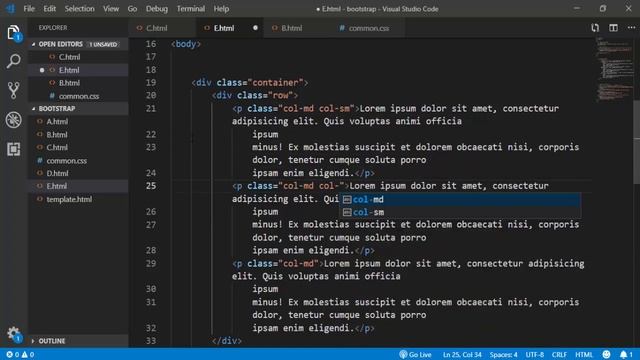Change indentation via Spaces: 4
The width and height of the screenshot is (640, 360).
pyautogui.click(x=503, y=354)
